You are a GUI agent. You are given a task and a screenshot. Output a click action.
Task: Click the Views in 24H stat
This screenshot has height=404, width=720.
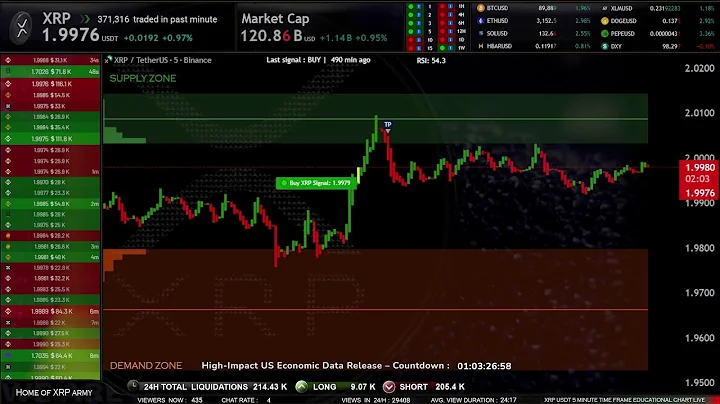[x=376, y=400]
